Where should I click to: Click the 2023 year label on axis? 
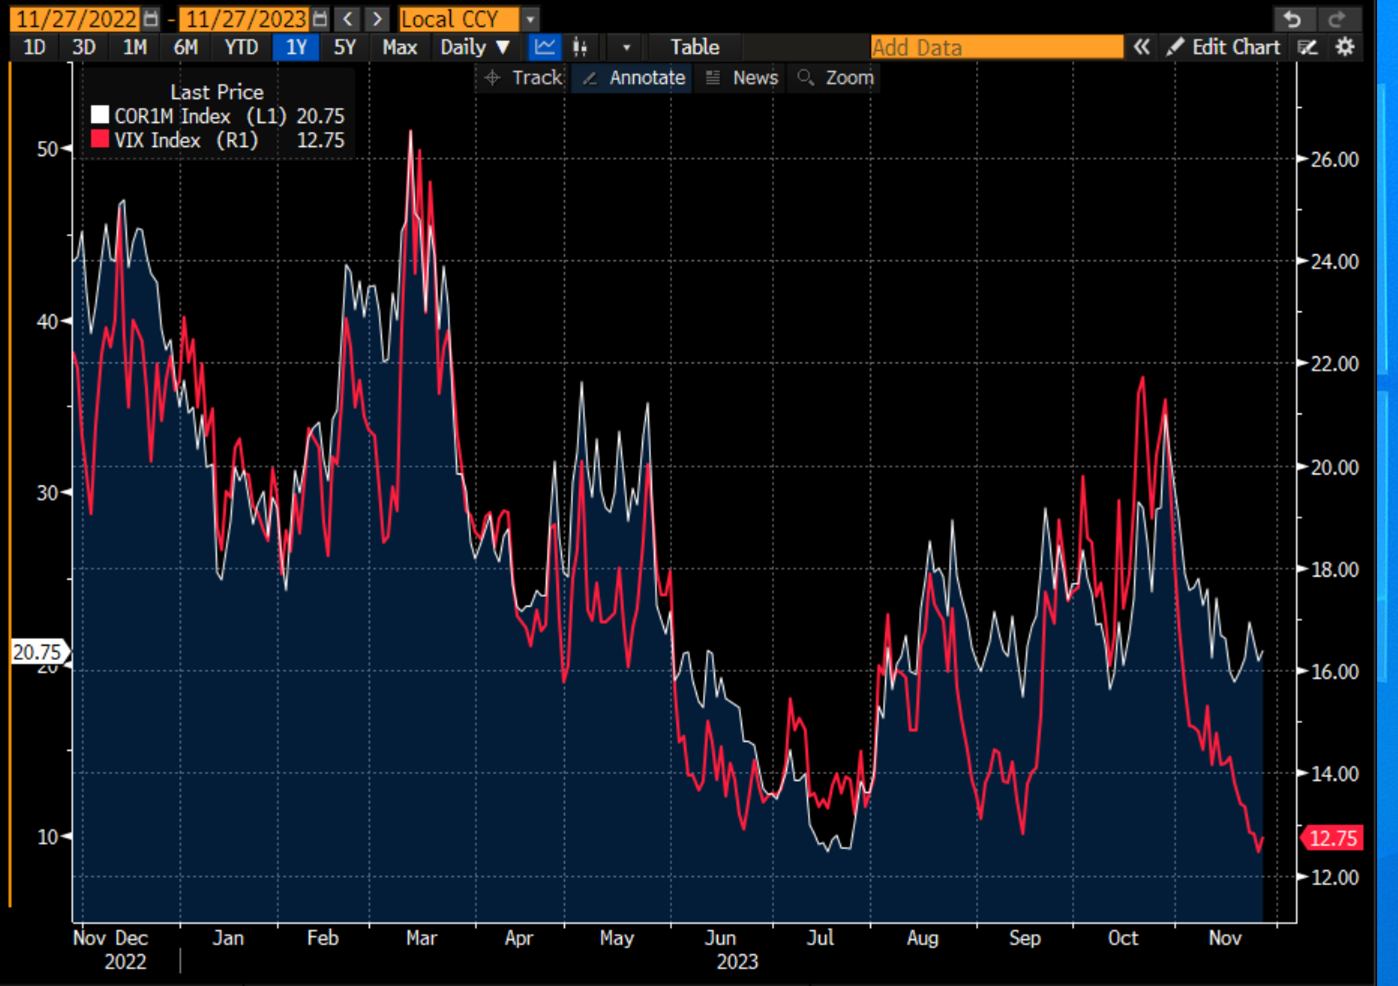(x=737, y=962)
